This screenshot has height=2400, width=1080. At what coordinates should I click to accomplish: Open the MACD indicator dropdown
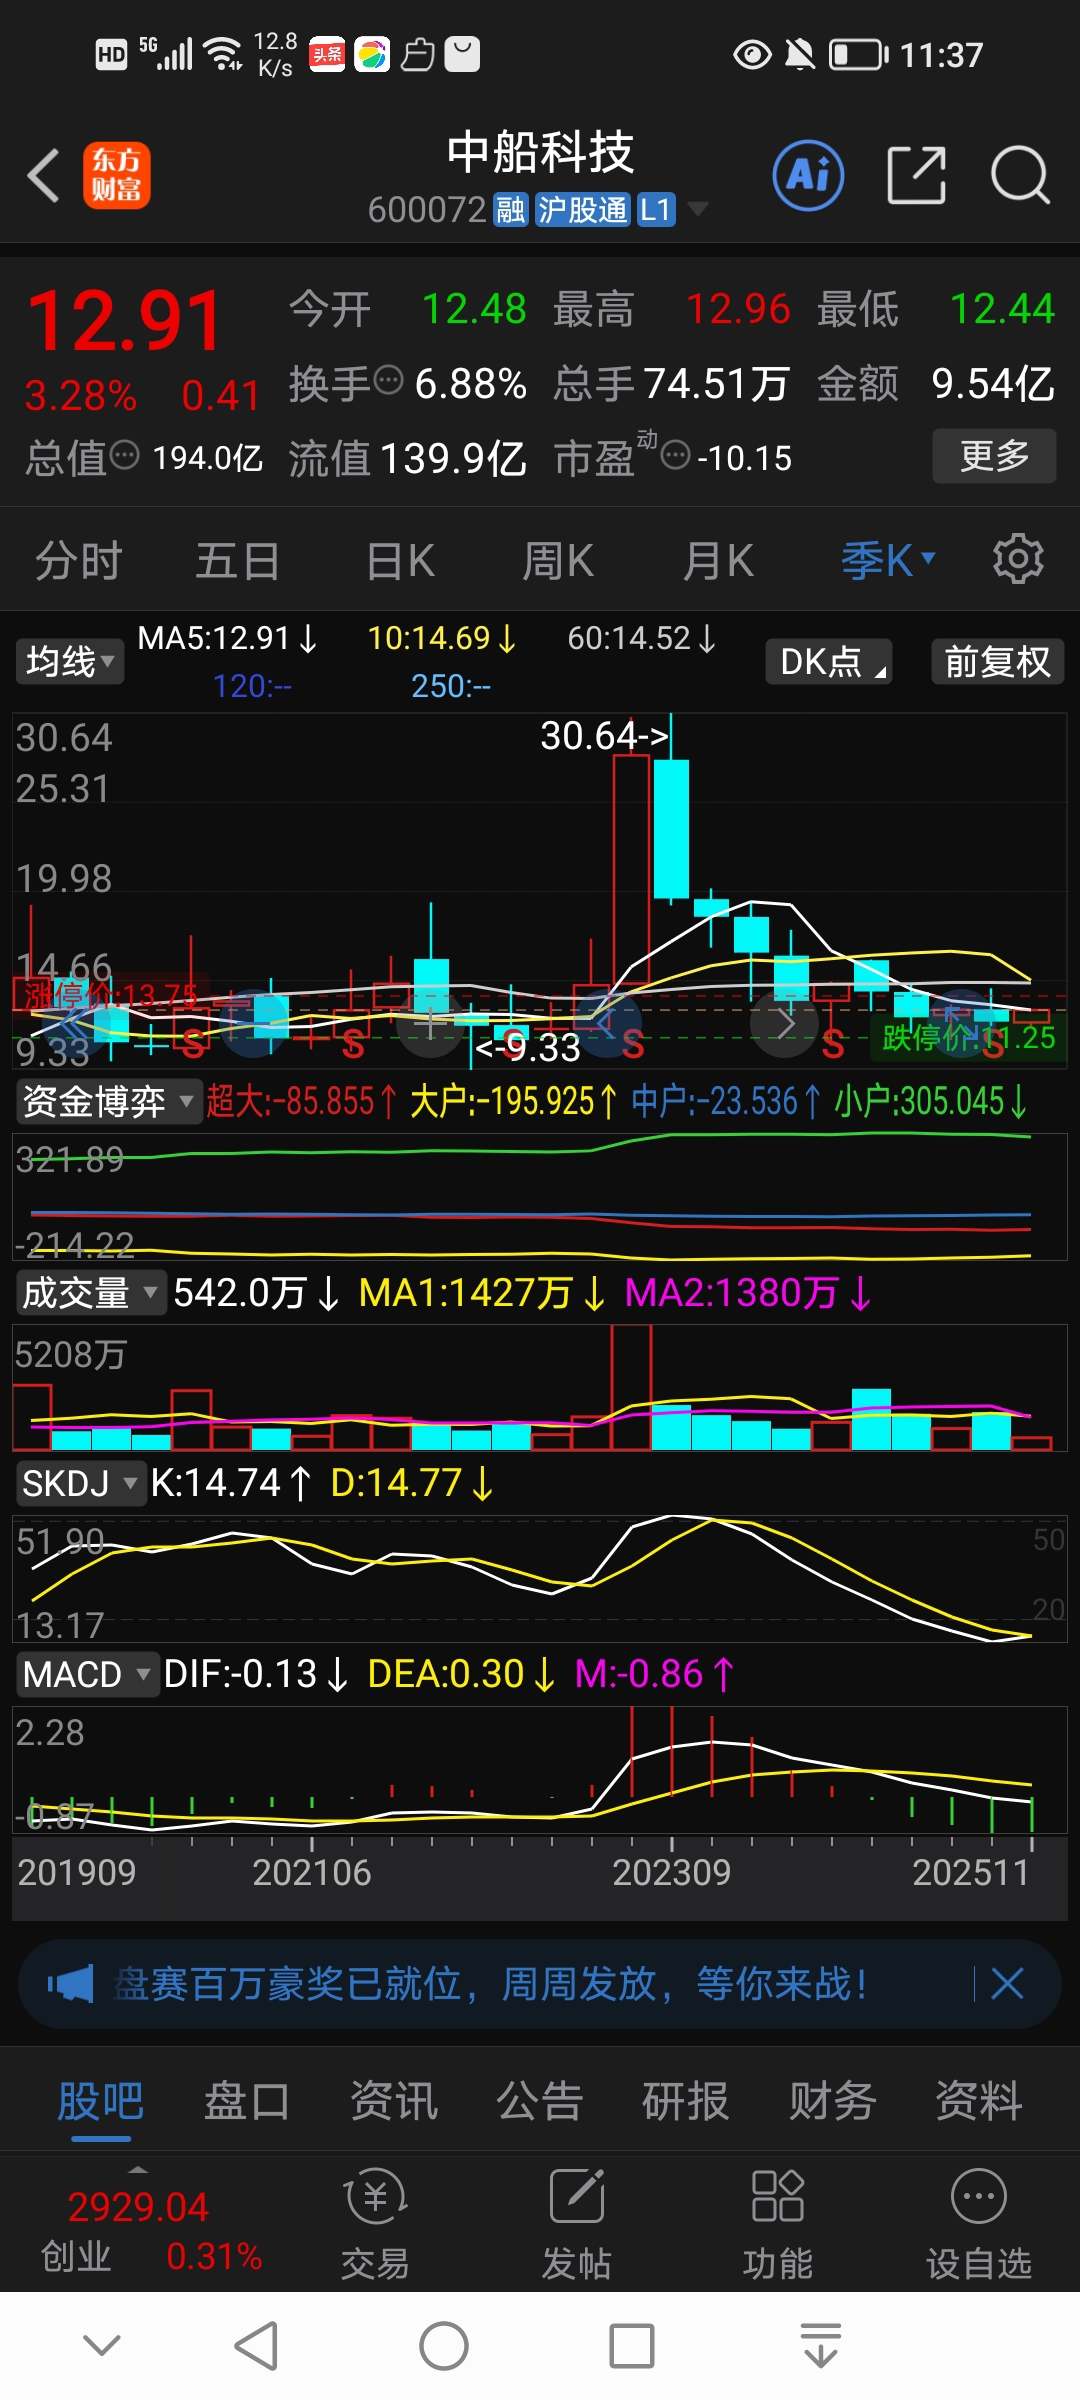coord(87,1674)
